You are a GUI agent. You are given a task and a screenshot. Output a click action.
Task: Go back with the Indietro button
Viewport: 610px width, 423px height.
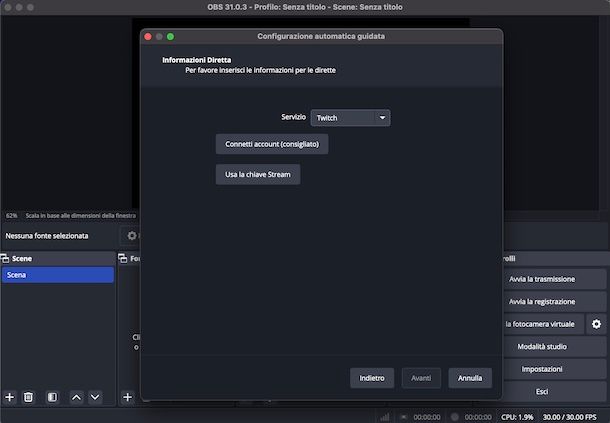(372, 378)
